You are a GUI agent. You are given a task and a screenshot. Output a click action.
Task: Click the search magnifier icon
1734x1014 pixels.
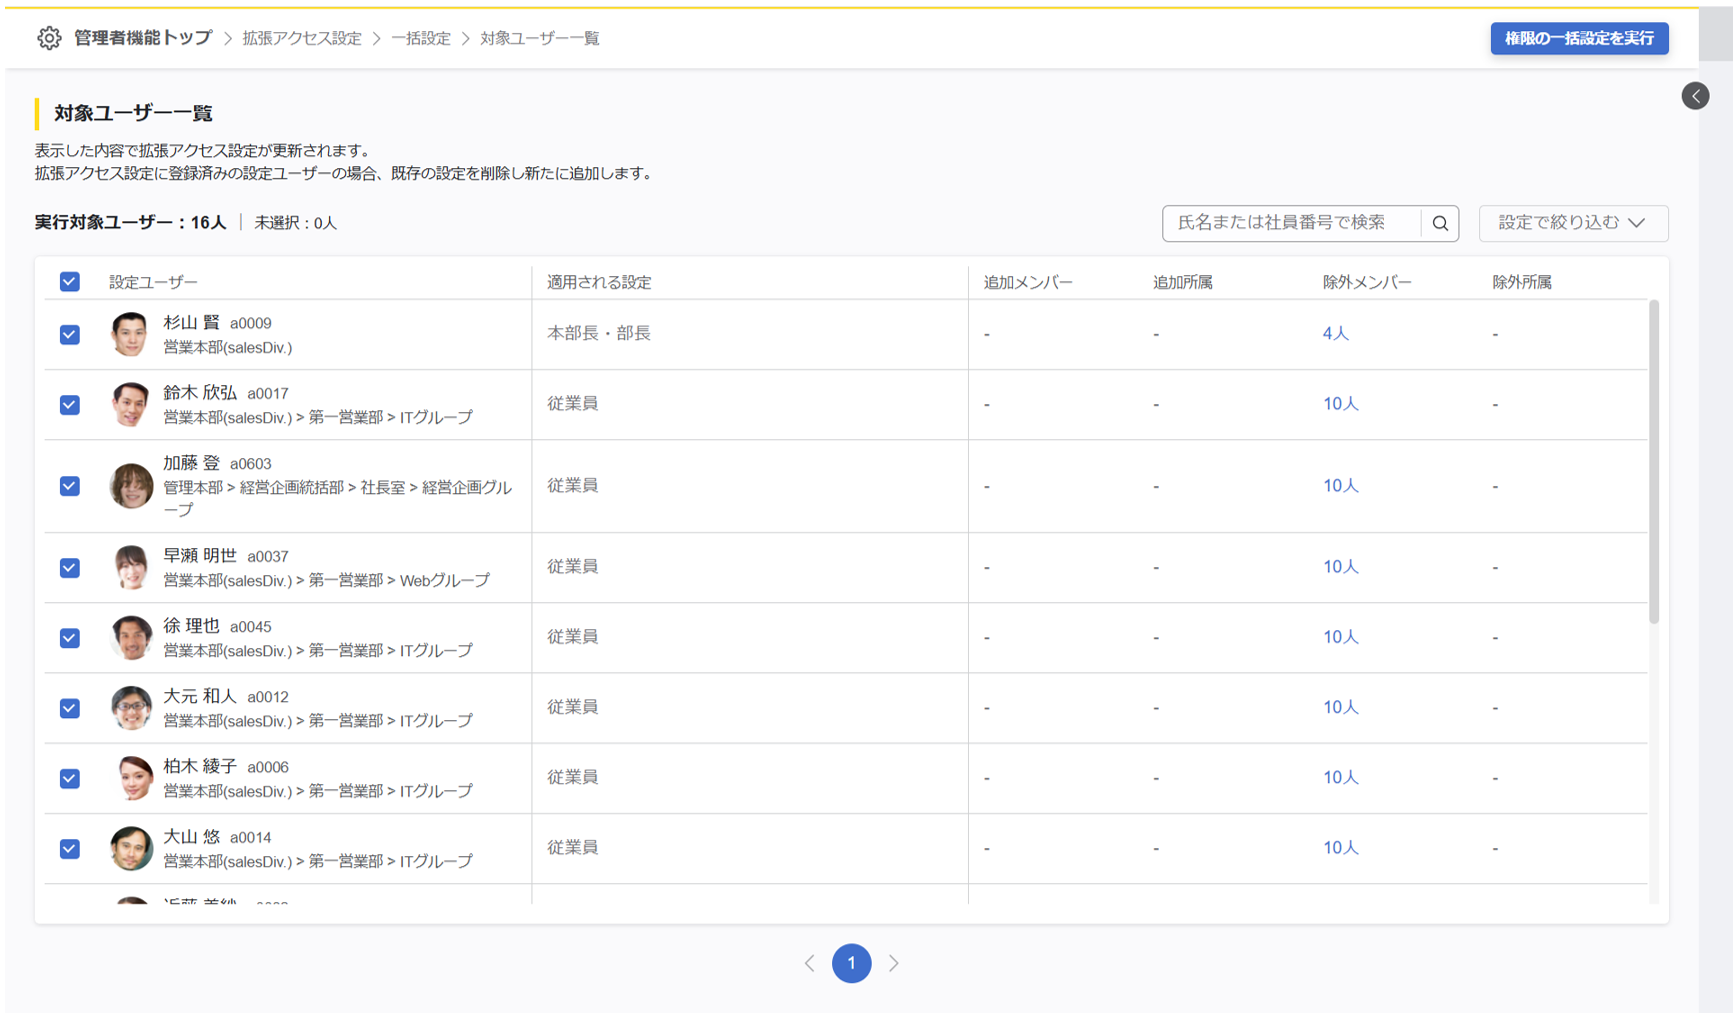1440,223
